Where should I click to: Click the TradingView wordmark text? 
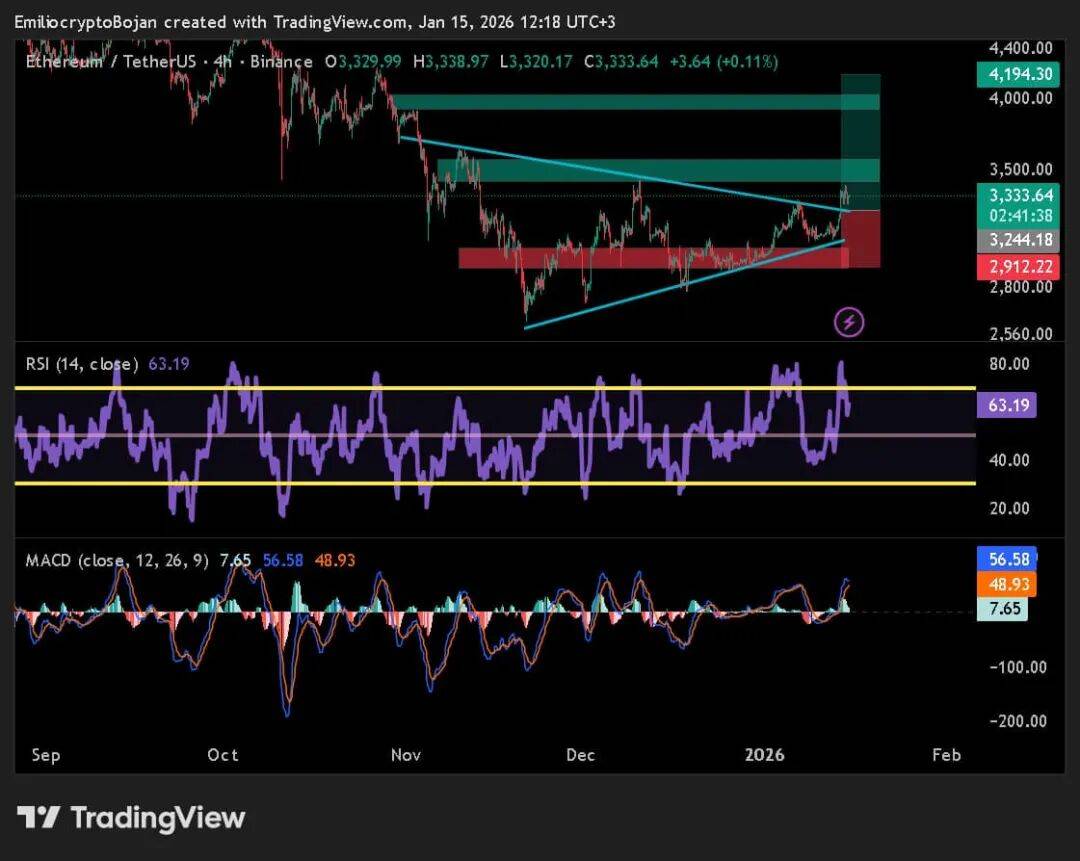point(158,817)
